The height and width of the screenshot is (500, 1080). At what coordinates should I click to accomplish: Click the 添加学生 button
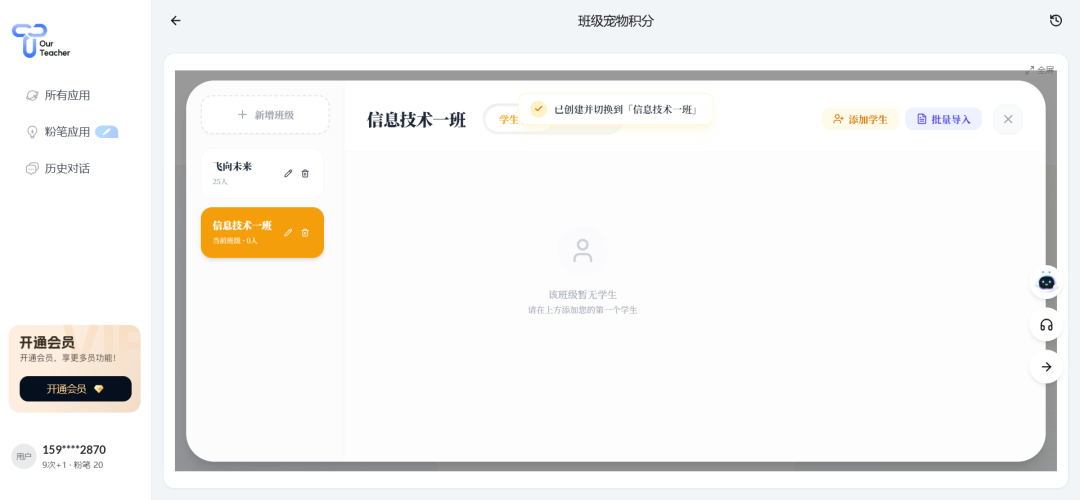[x=860, y=119]
